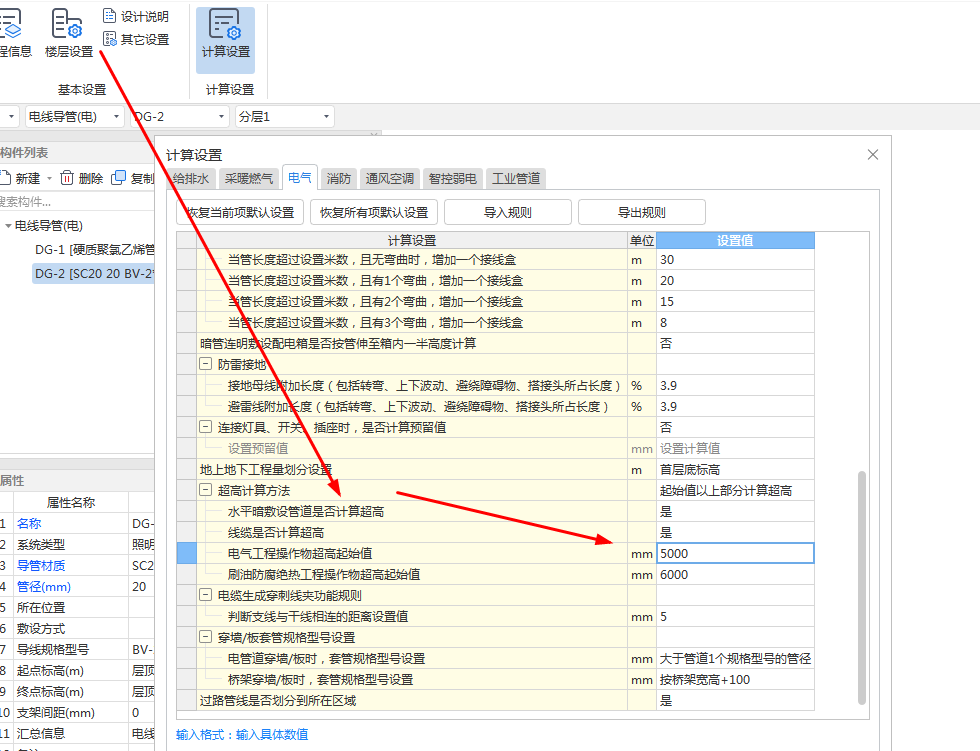This screenshot has height=751, width=980.
Task: Click value 15 for 2个弯曲 row
Action: [x=735, y=302]
